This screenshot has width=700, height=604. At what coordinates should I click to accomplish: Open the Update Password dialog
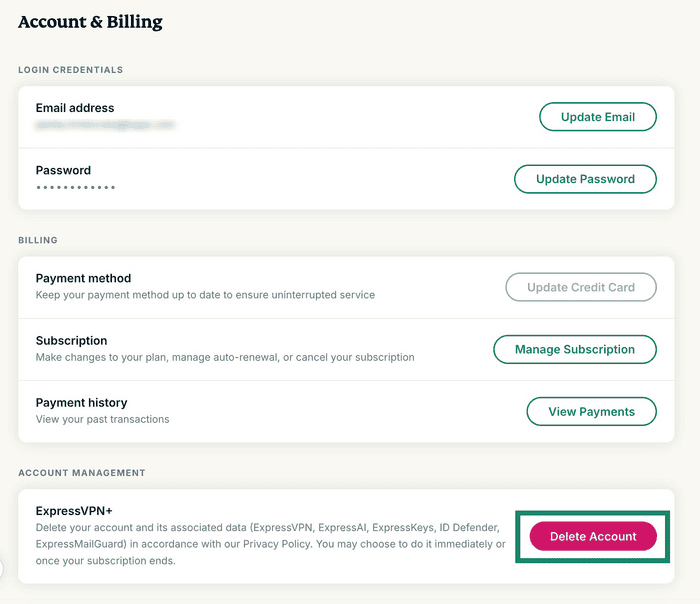pyautogui.click(x=585, y=179)
